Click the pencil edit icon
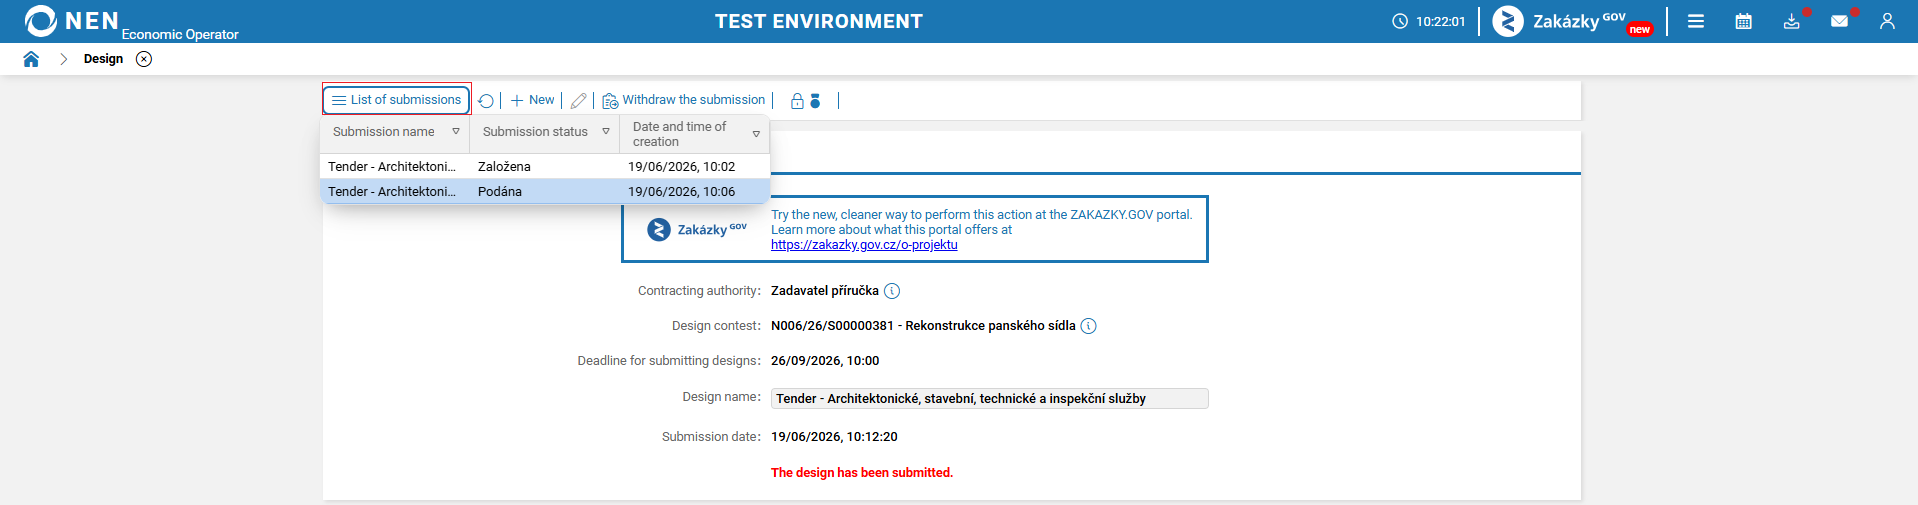This screenshot has width=1918, height=505. click(578, 101)
